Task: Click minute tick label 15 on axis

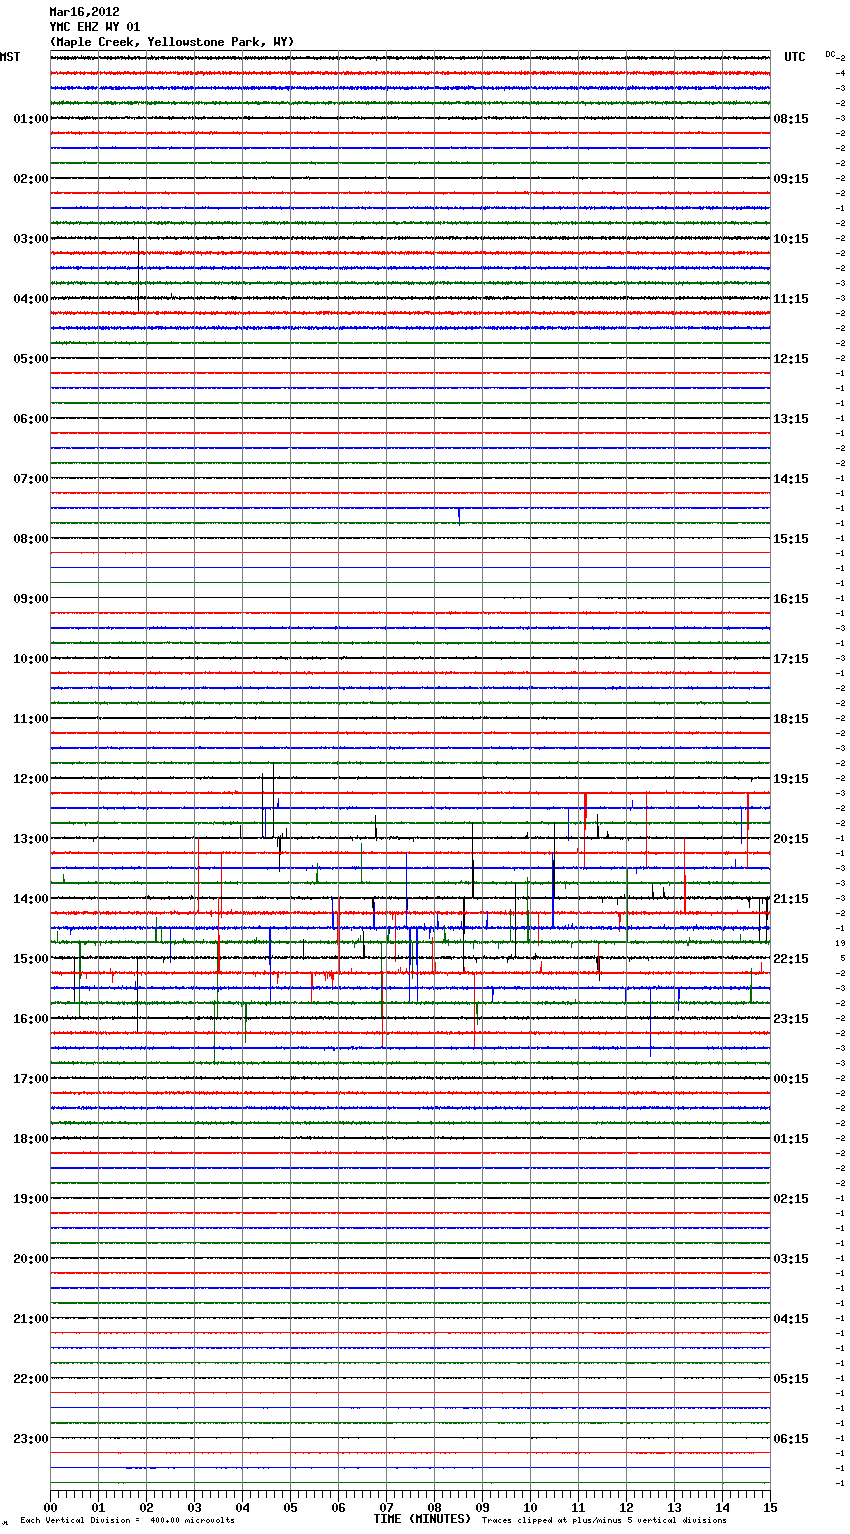Action: 770,1508
